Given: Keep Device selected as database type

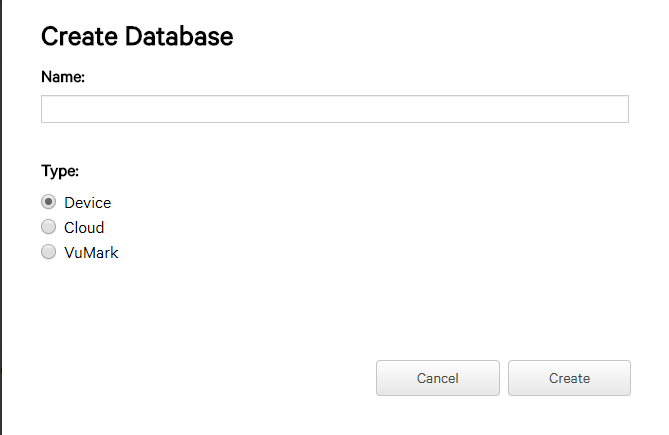Looking at the screenshot, I should (x=49, y=202).
